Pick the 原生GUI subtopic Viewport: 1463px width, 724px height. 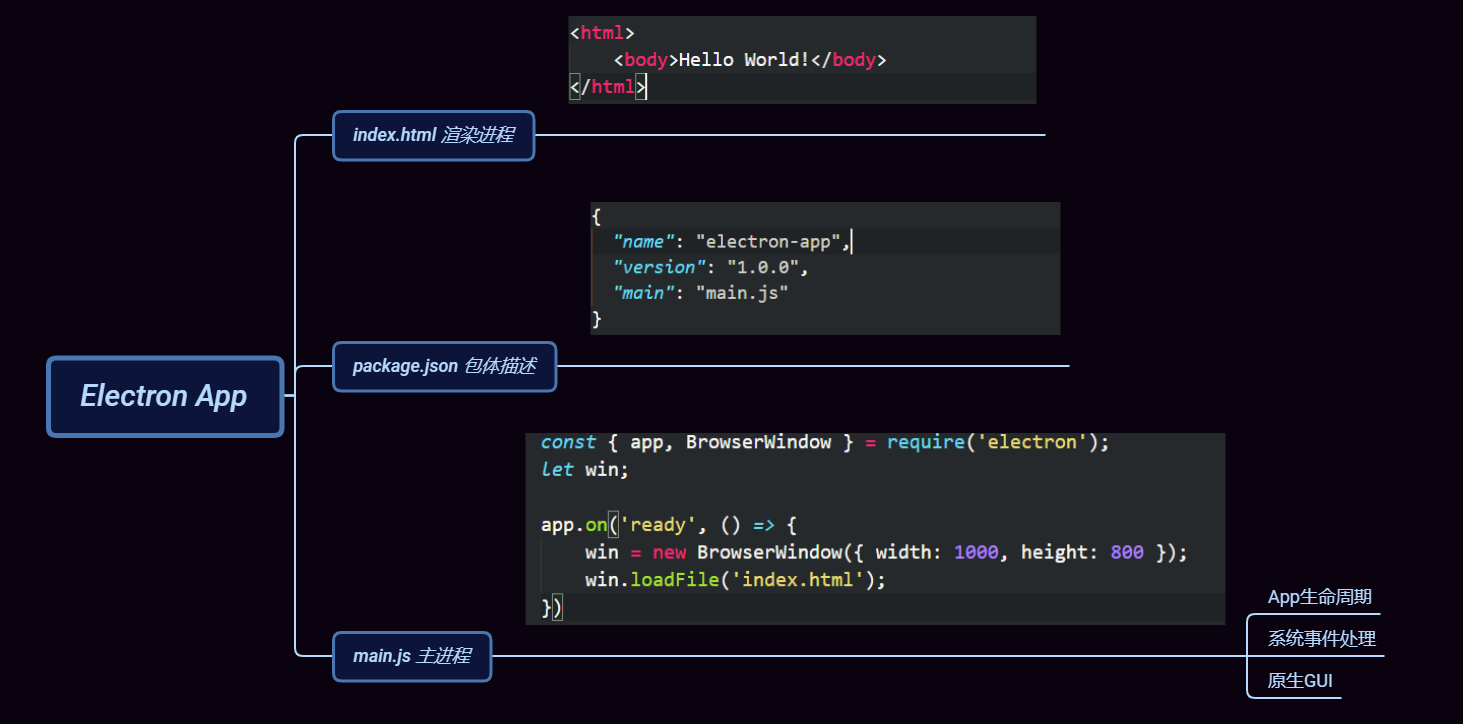[x=1300, y=681]
